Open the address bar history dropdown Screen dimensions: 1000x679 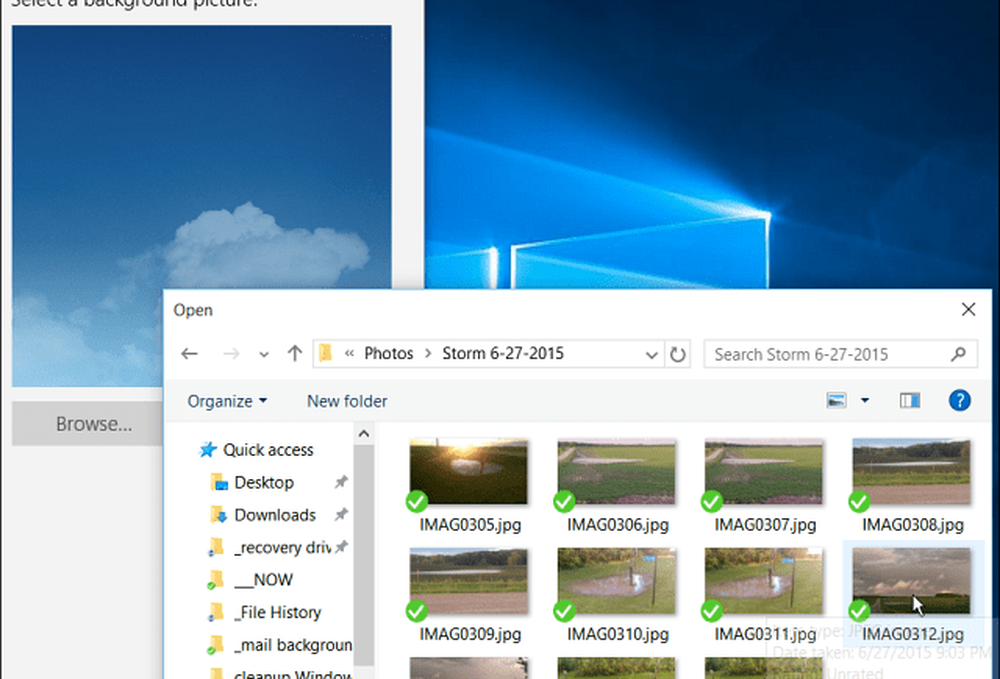tap(652, 354)
